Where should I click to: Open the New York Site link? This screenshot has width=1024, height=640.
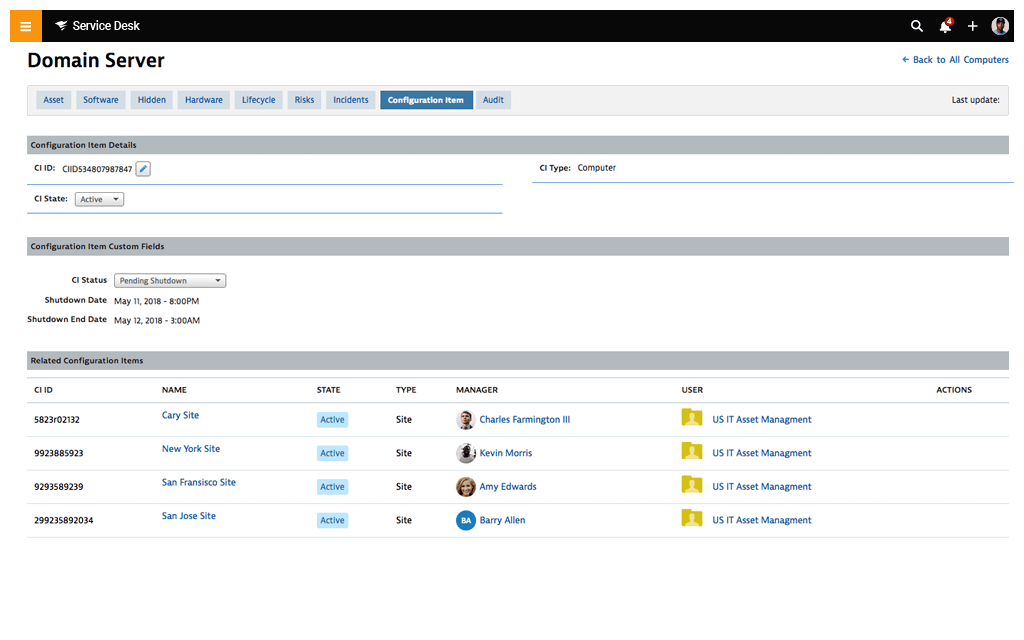point(190,449)
